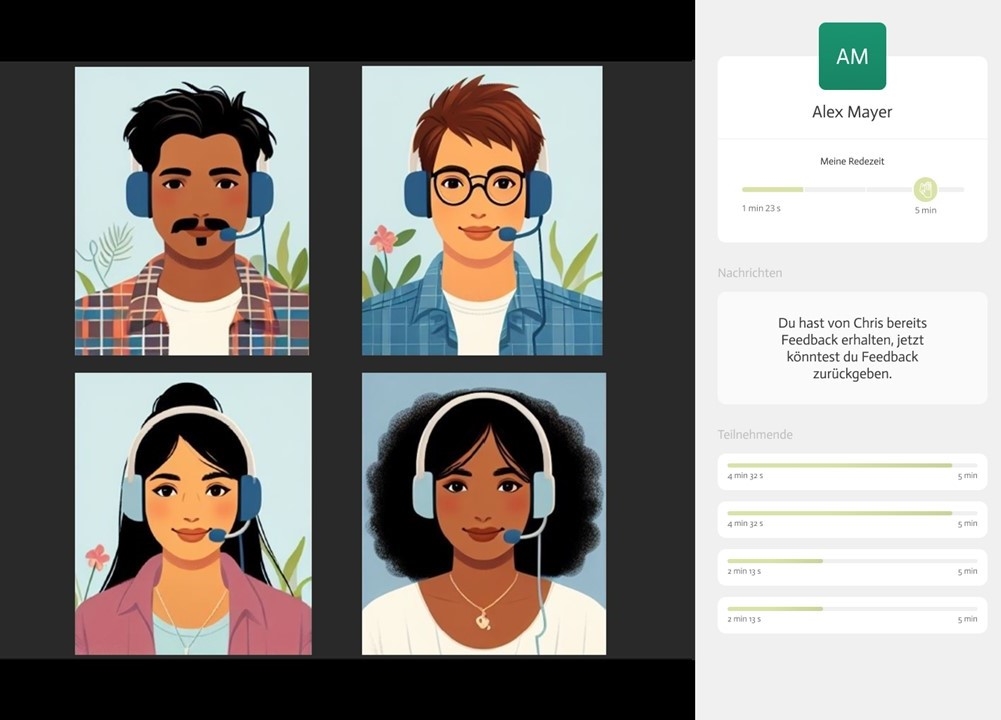Click the last participant's speaking time bar
The image size is (1001, 720).
click(852, 609)
